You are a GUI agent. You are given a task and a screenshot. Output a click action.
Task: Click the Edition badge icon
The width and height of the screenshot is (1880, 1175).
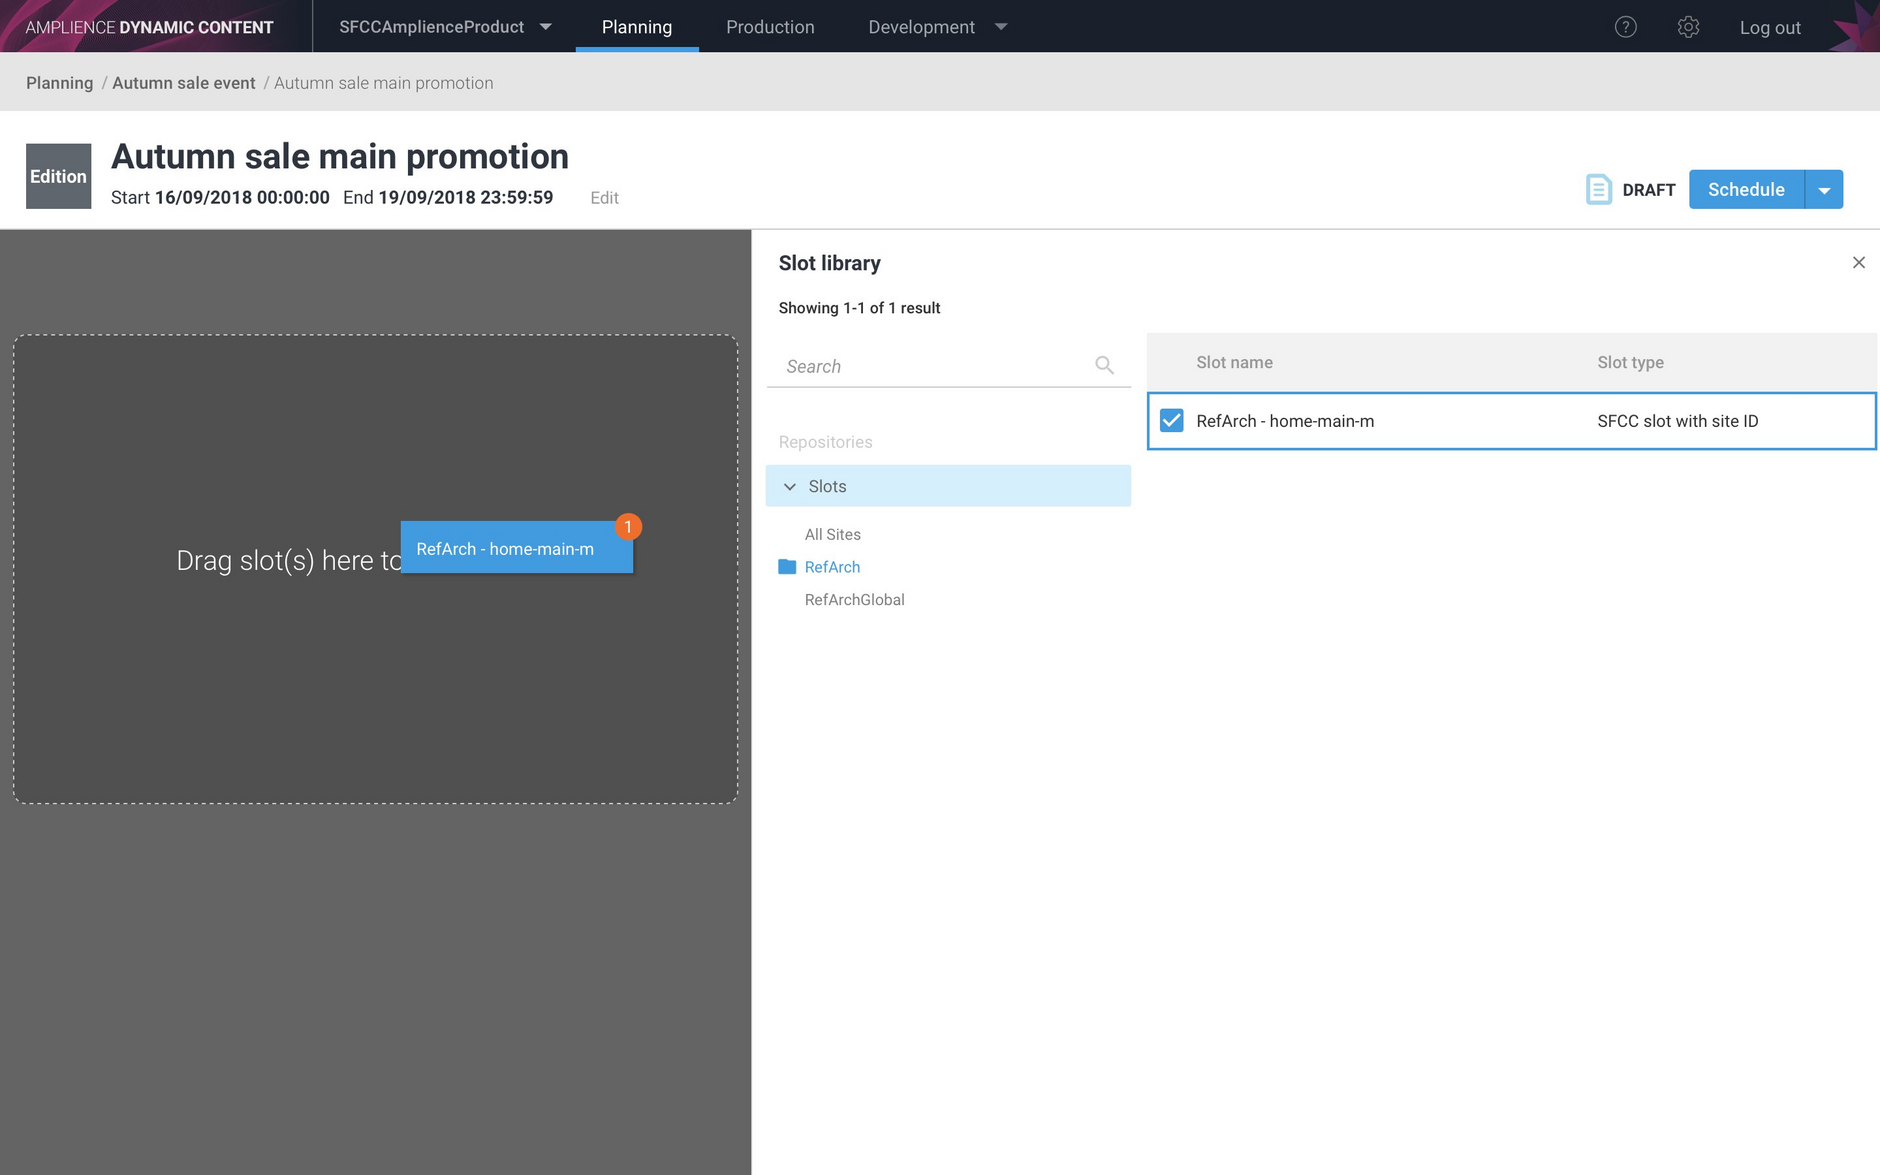58,176
